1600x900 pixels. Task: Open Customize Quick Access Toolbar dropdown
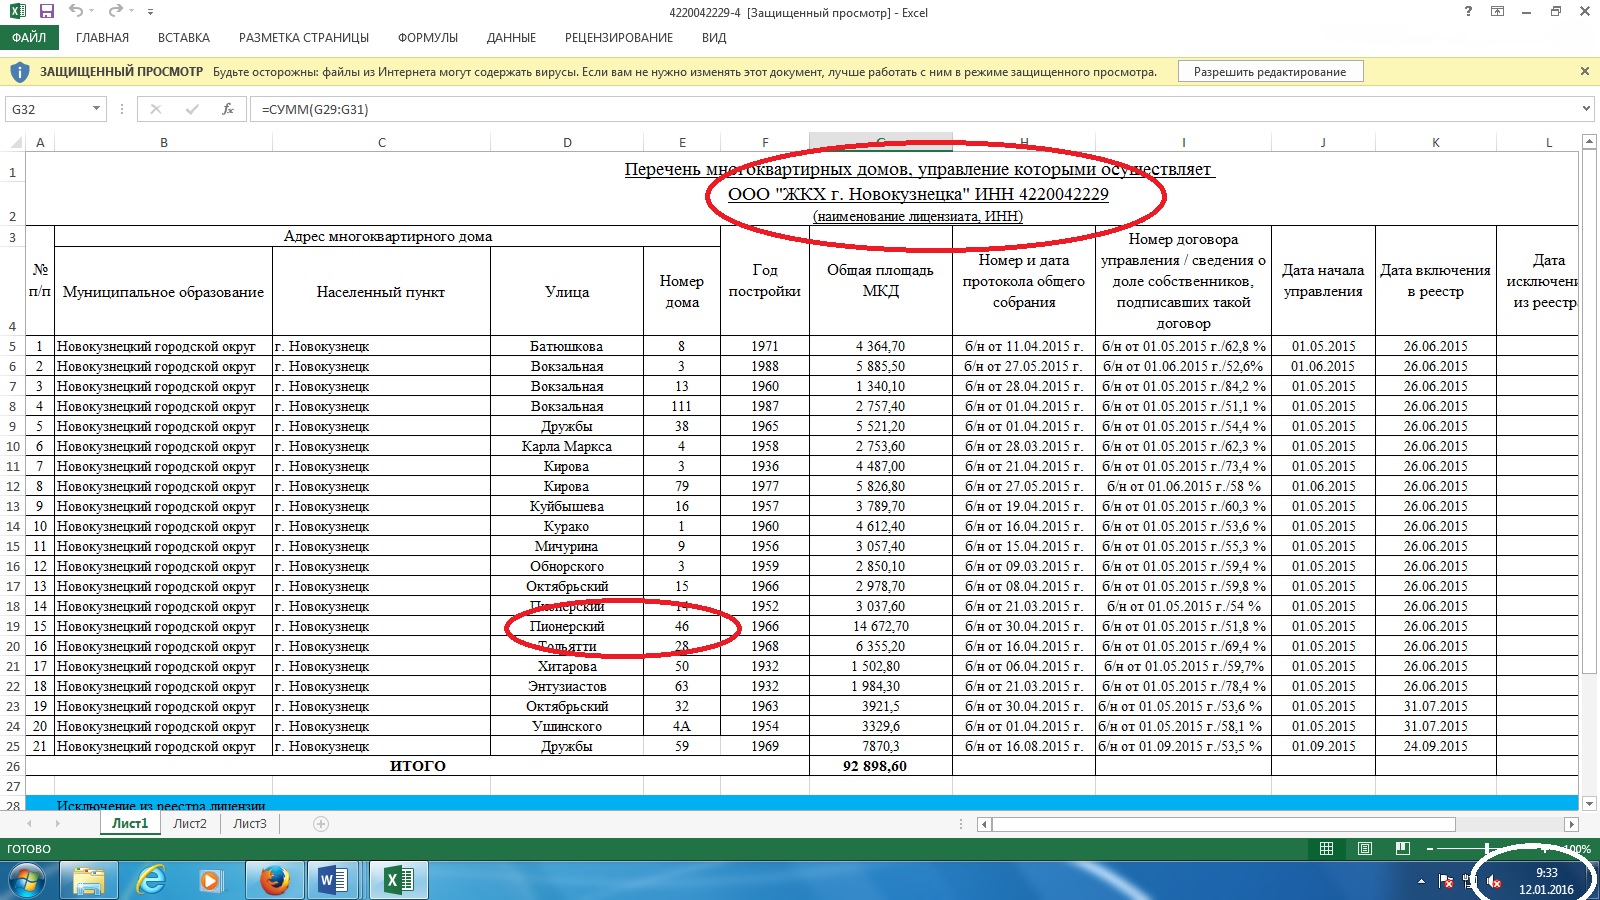tap(150, 12)
